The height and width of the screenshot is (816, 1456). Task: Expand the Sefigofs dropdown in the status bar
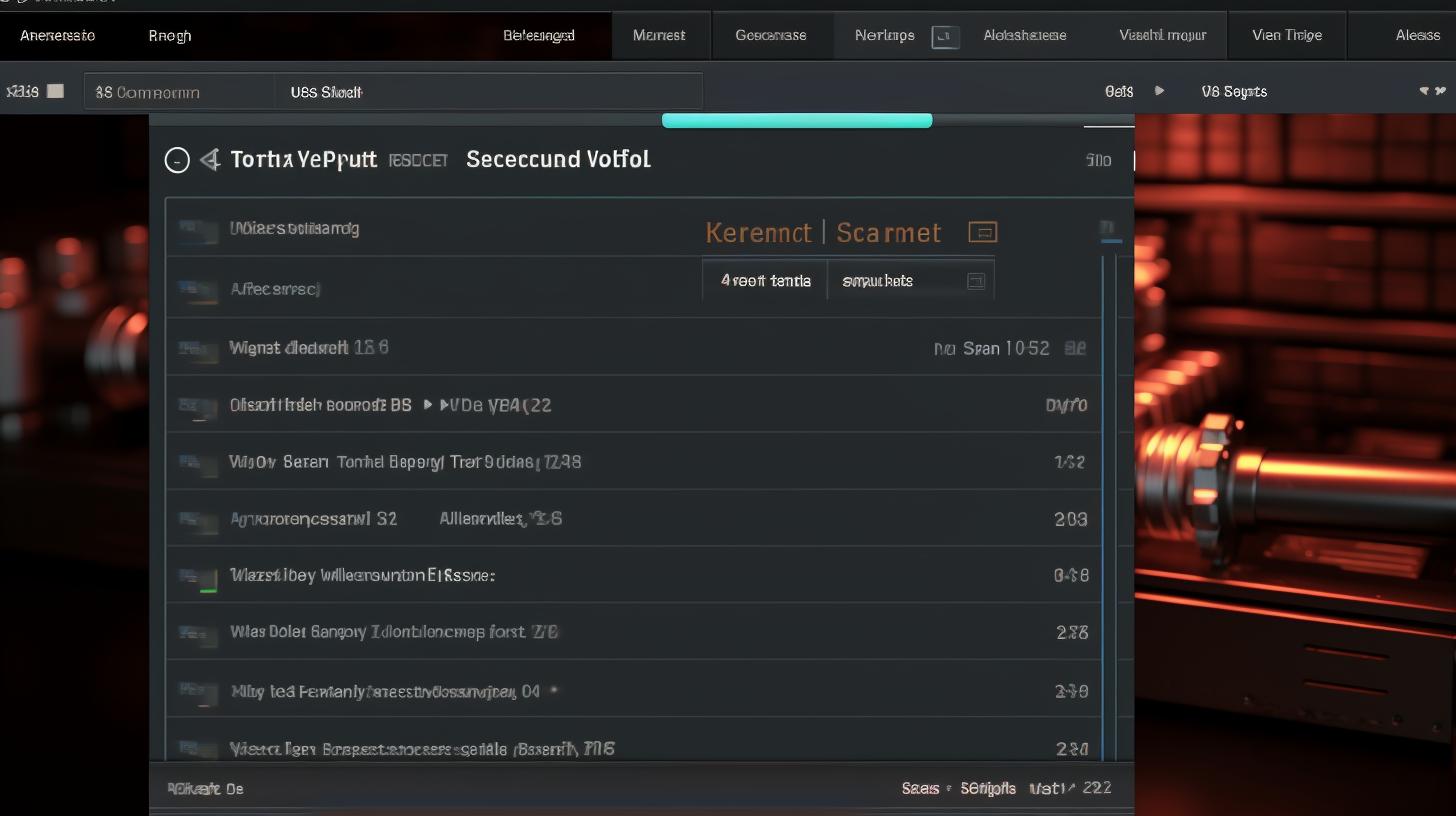(989, 788)
